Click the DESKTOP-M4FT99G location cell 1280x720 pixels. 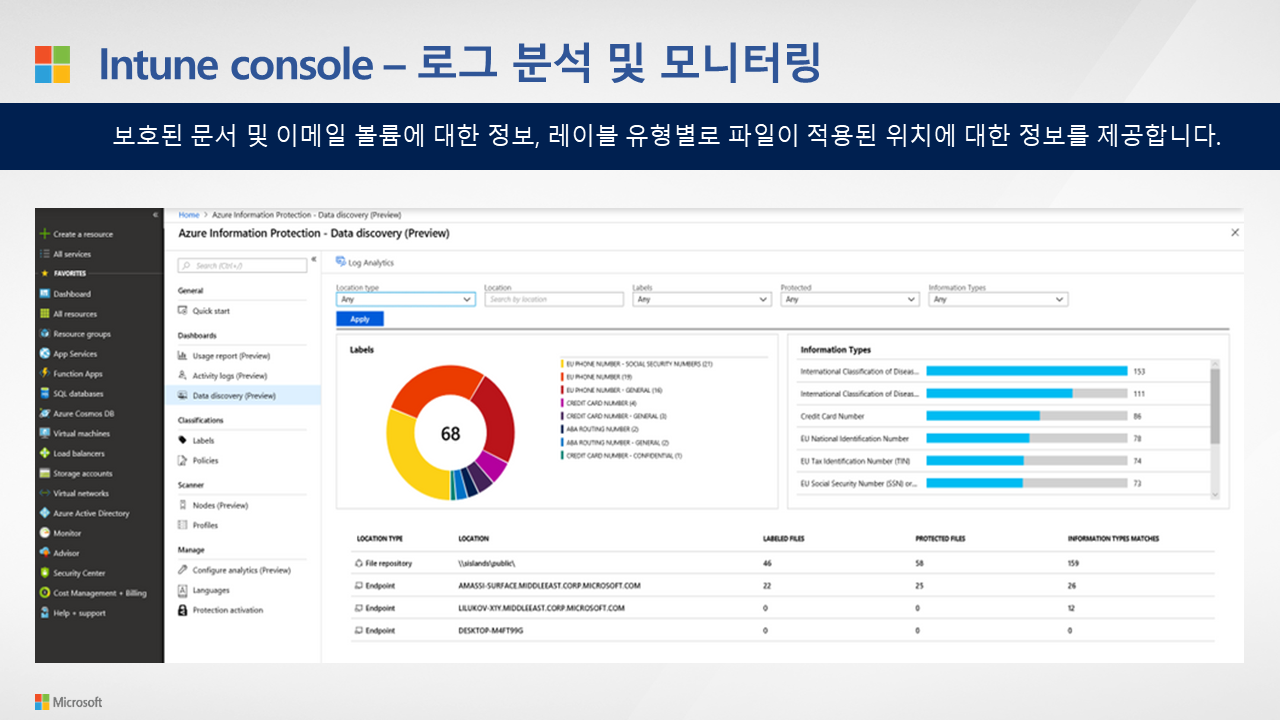pyautogui.click(x=491, y=631)
